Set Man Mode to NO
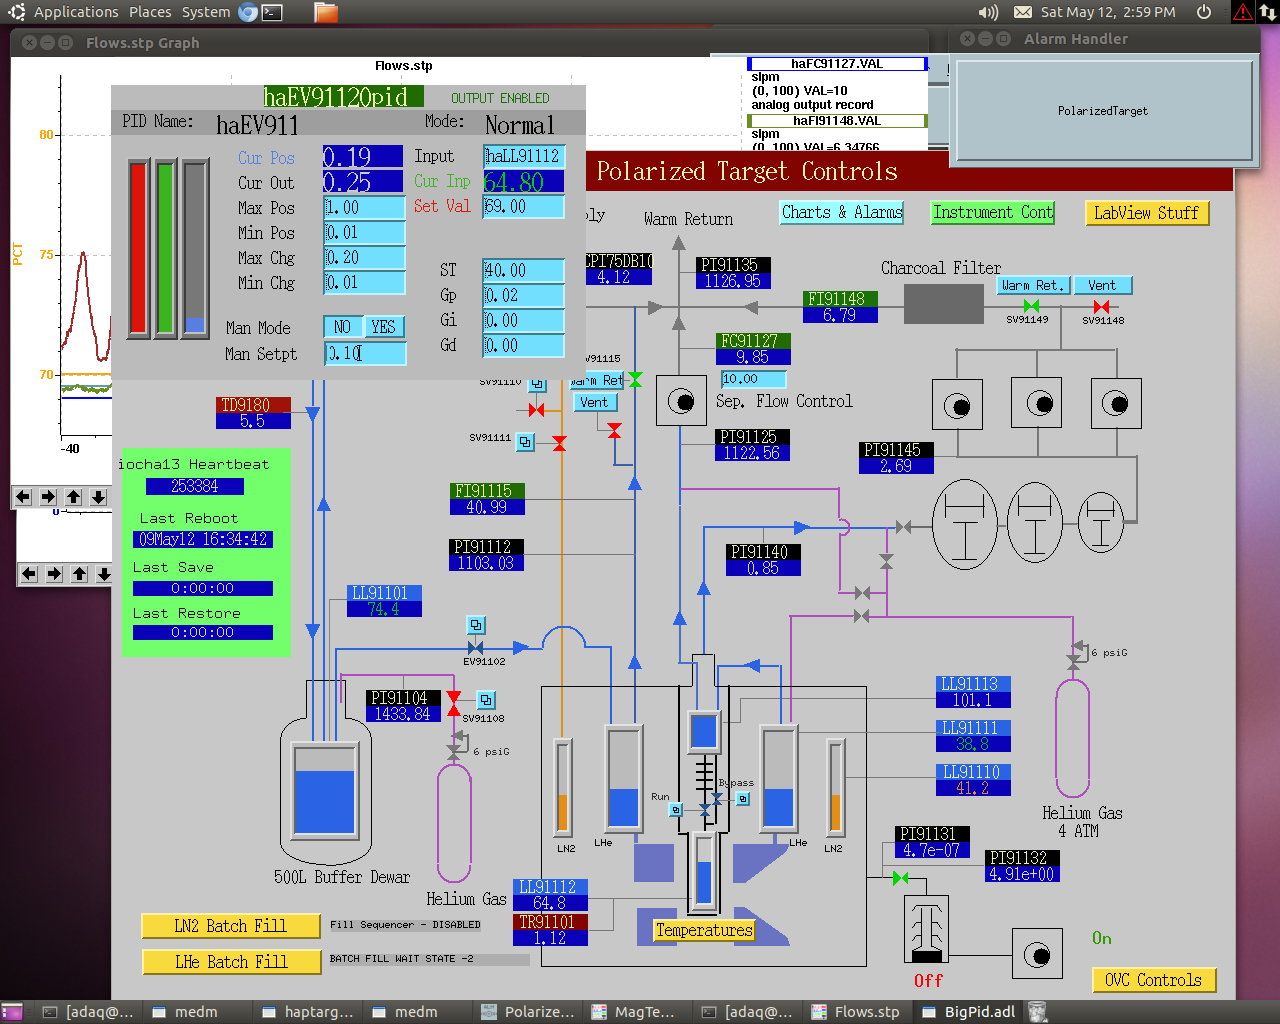This screenshot has width=1280, height=1024. (343, 327)
